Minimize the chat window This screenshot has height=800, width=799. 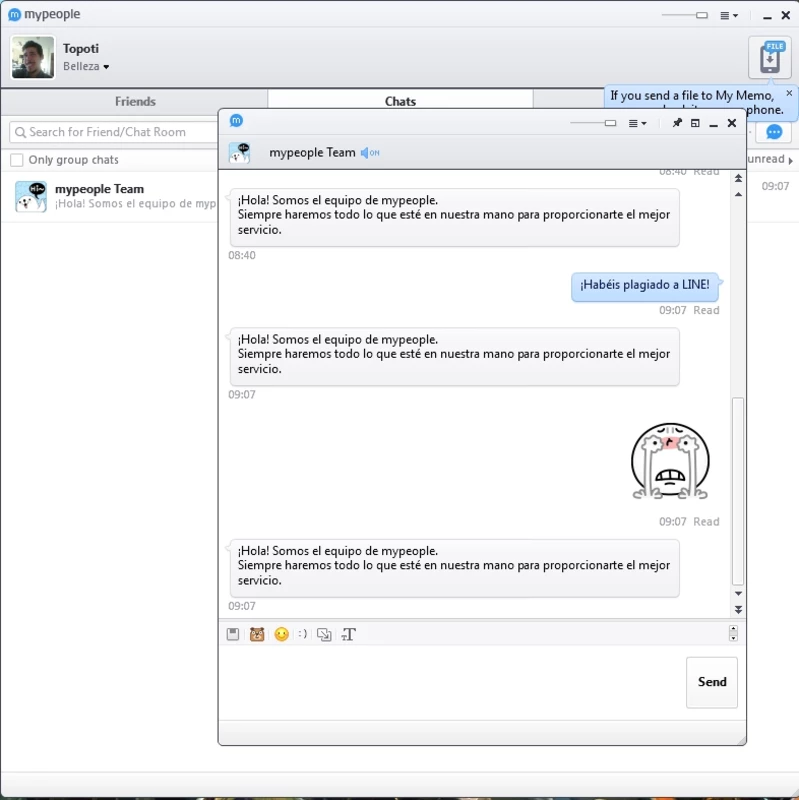pos(713,124)
